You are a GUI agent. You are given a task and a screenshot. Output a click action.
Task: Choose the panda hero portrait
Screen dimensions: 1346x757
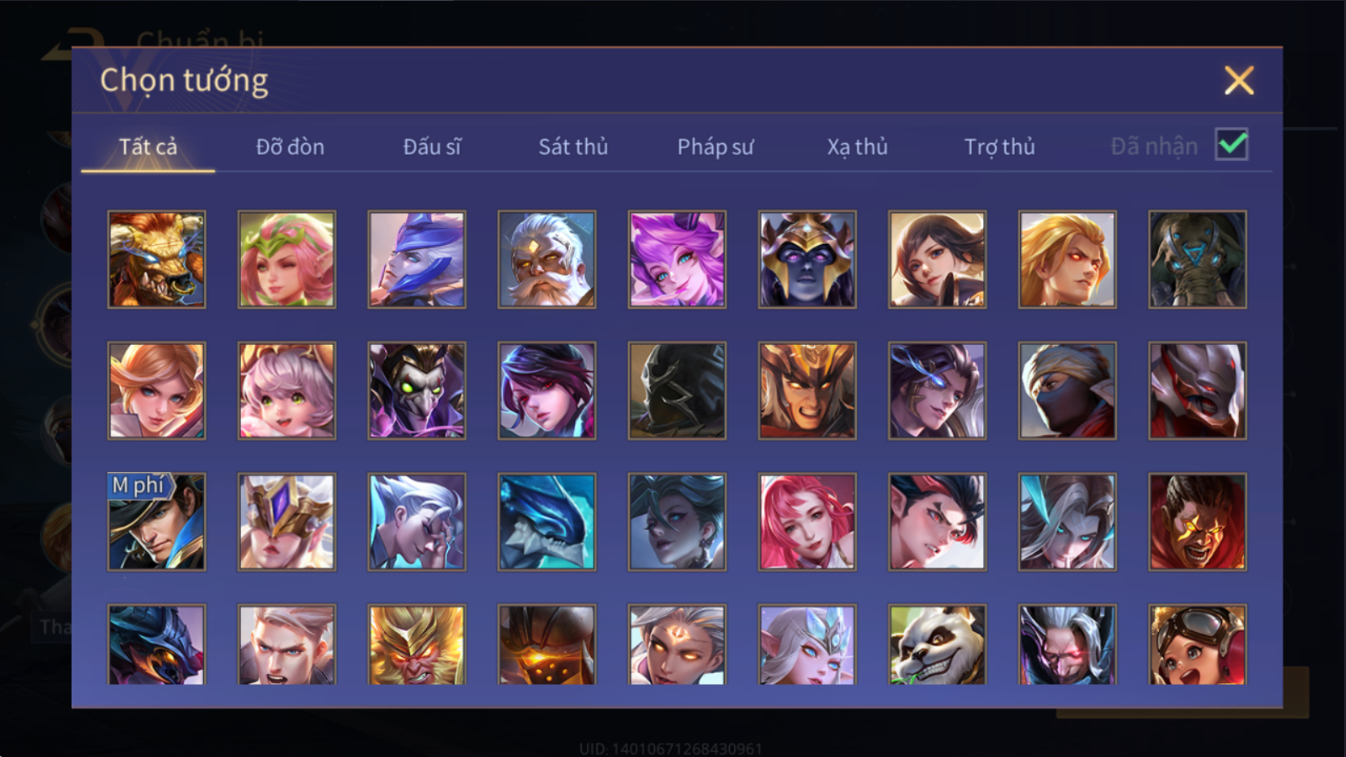937,645
